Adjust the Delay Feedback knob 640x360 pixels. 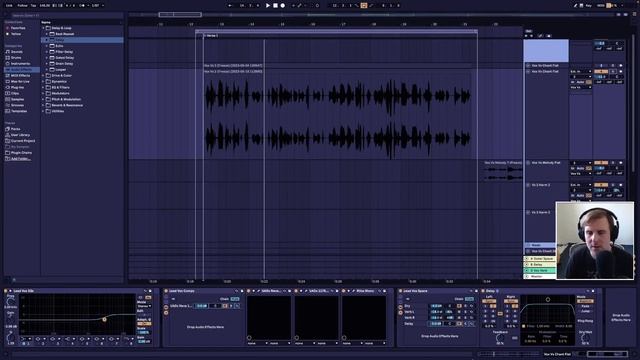[500, 338]
